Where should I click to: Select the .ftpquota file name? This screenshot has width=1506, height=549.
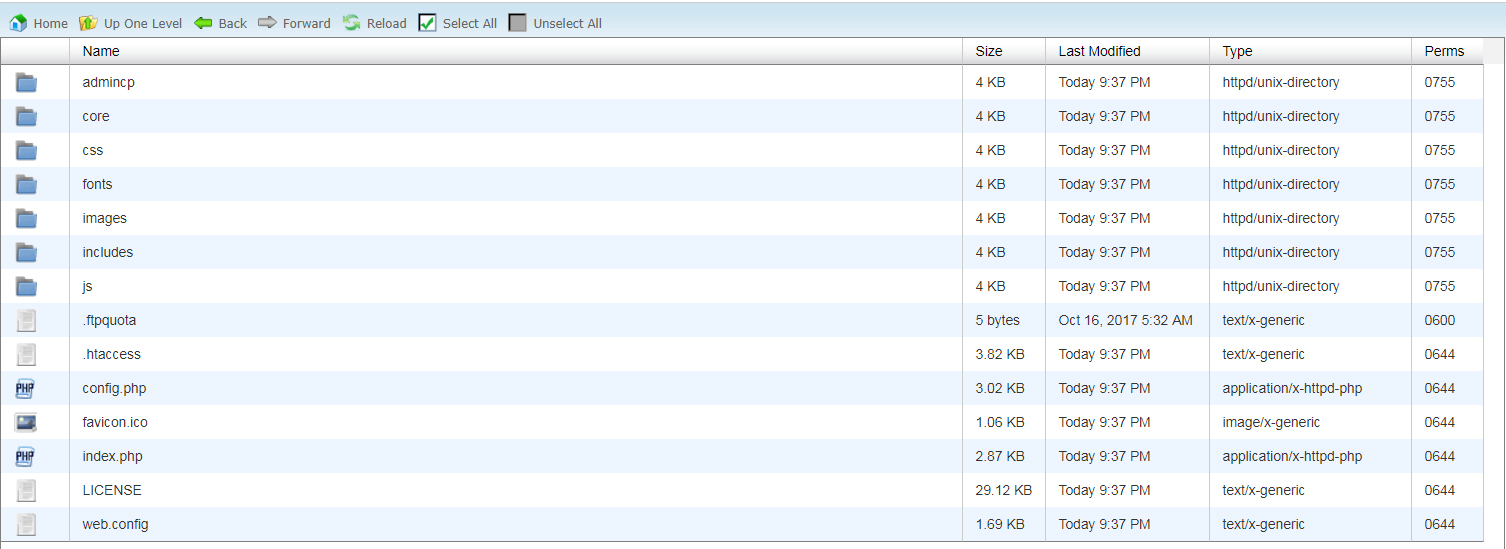coord(110,320)
